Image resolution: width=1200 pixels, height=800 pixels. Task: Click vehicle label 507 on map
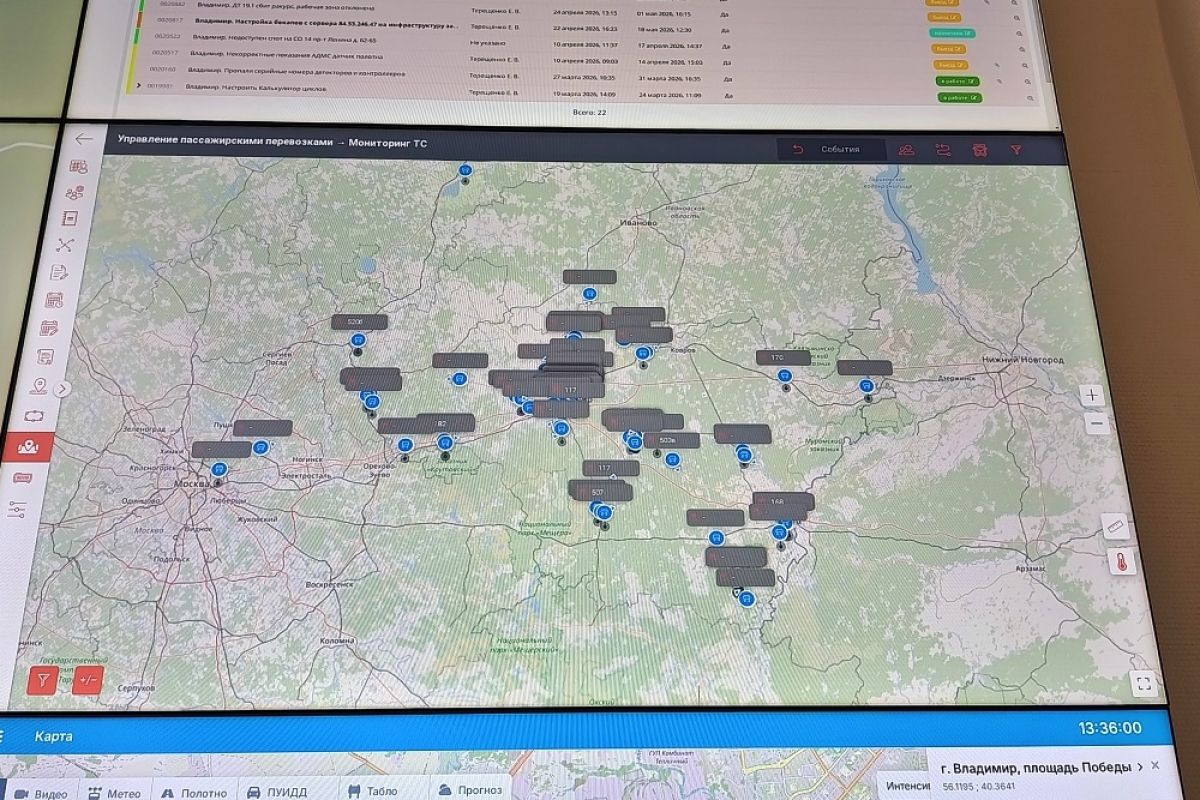pos(598,492)
